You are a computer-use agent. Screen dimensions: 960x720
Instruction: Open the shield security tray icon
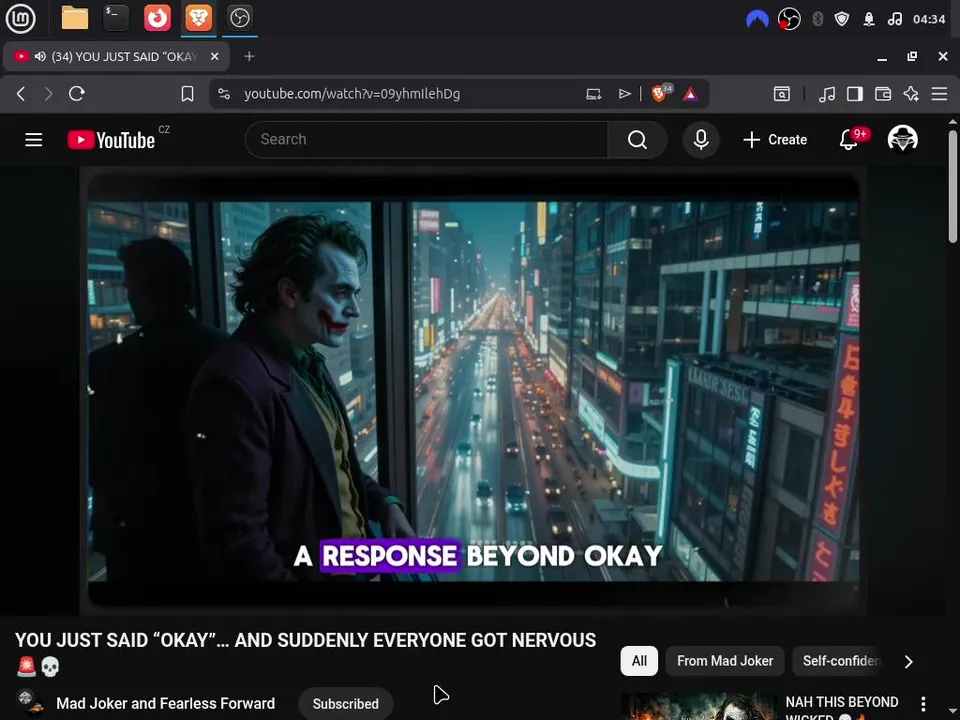(842, 19)
